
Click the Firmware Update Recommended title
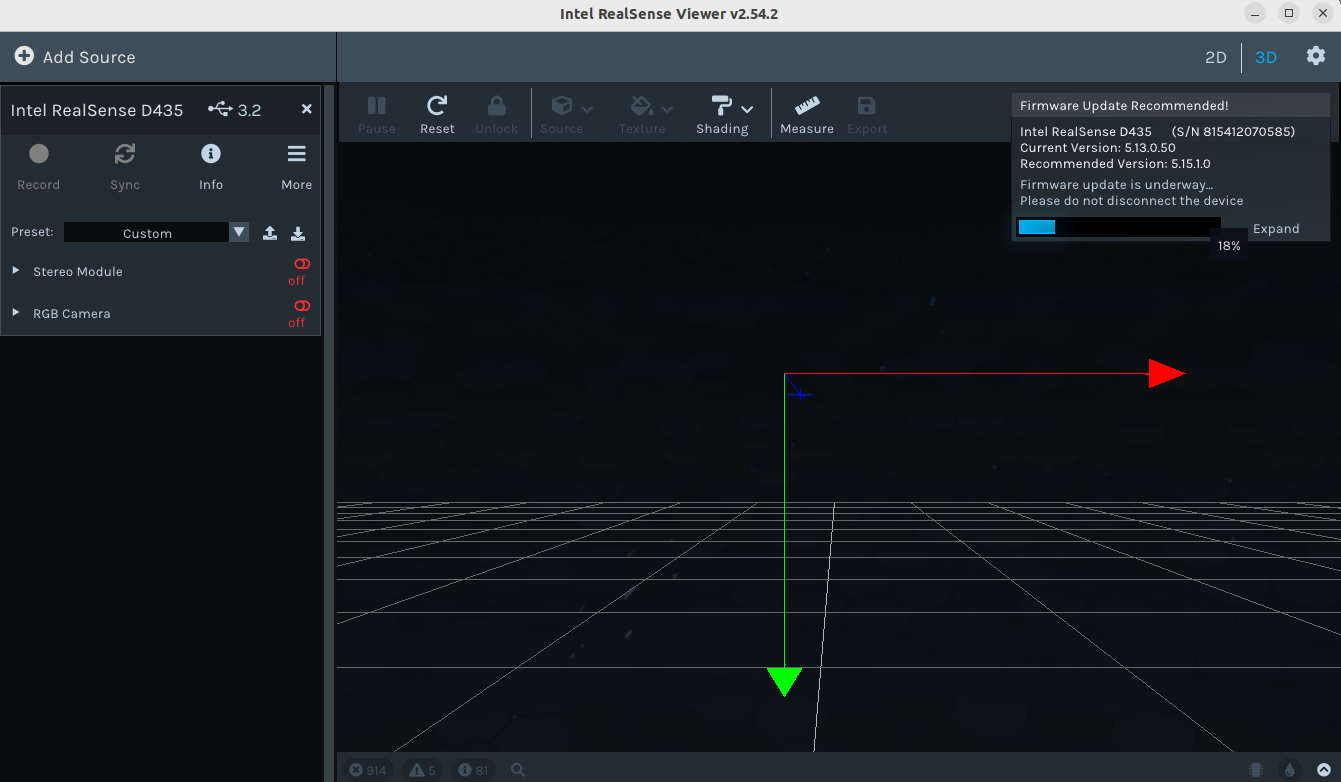pyautogui.click(x=1124, y=105)
